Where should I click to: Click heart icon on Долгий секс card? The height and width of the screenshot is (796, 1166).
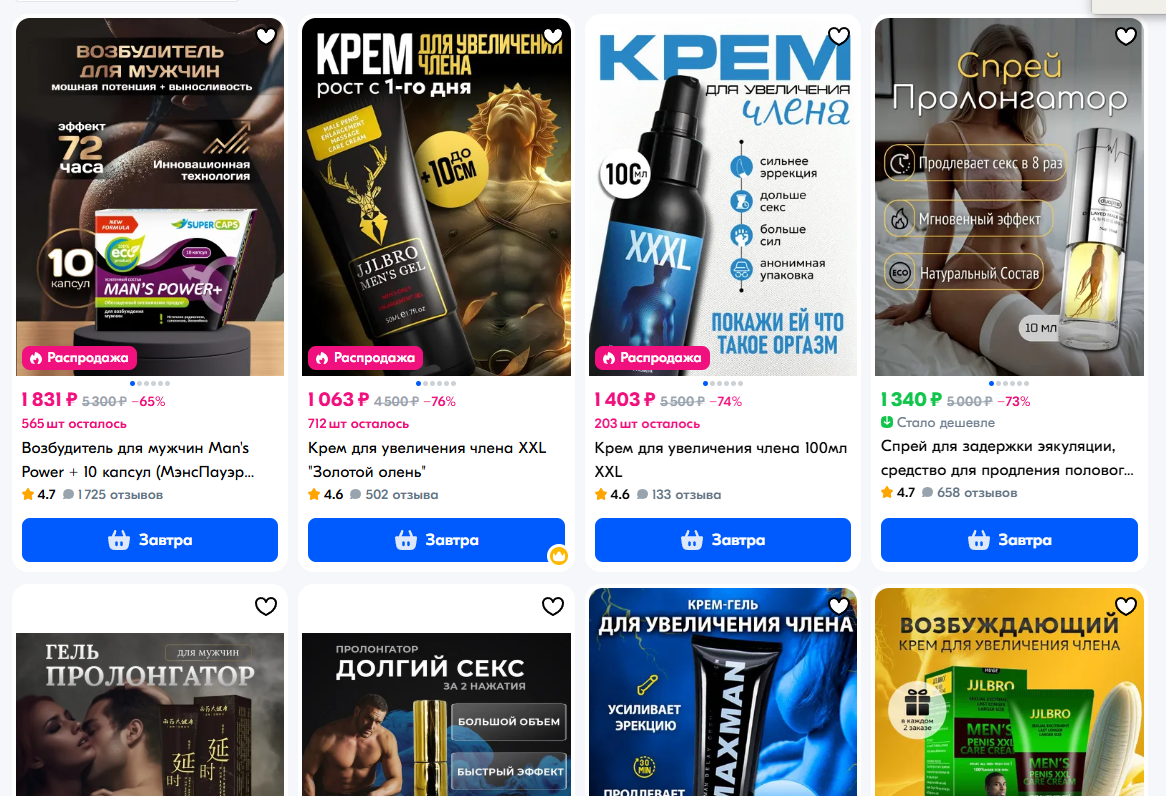tap(553, 606)
